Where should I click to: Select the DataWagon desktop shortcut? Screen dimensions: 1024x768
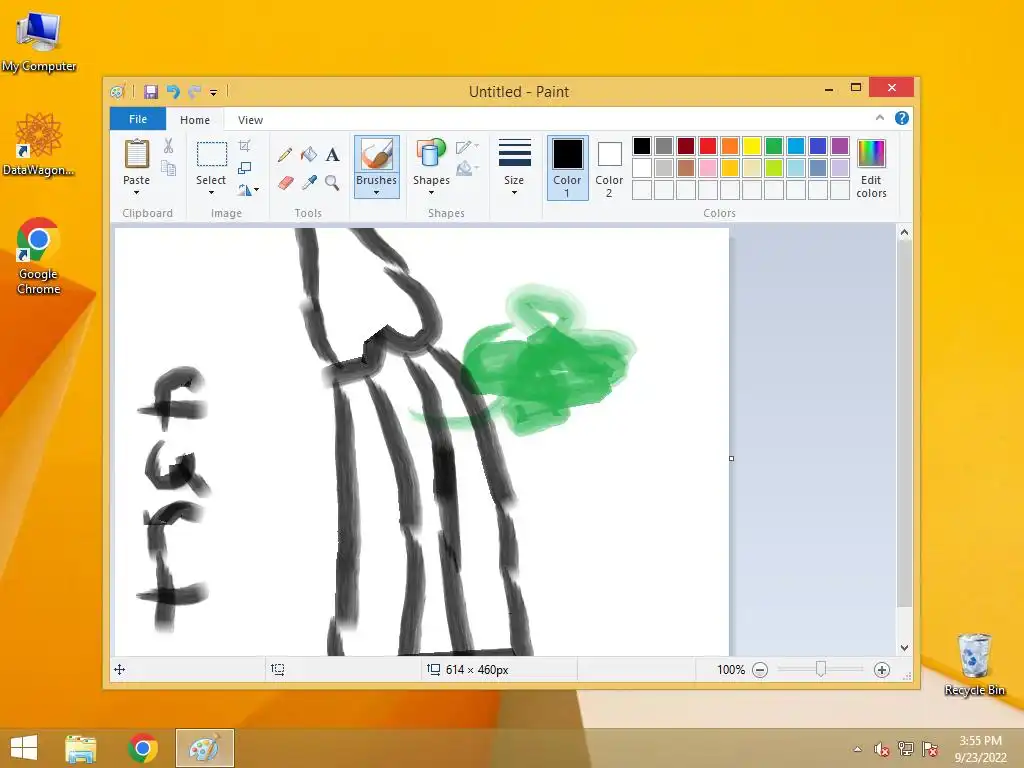coord(39,145)
